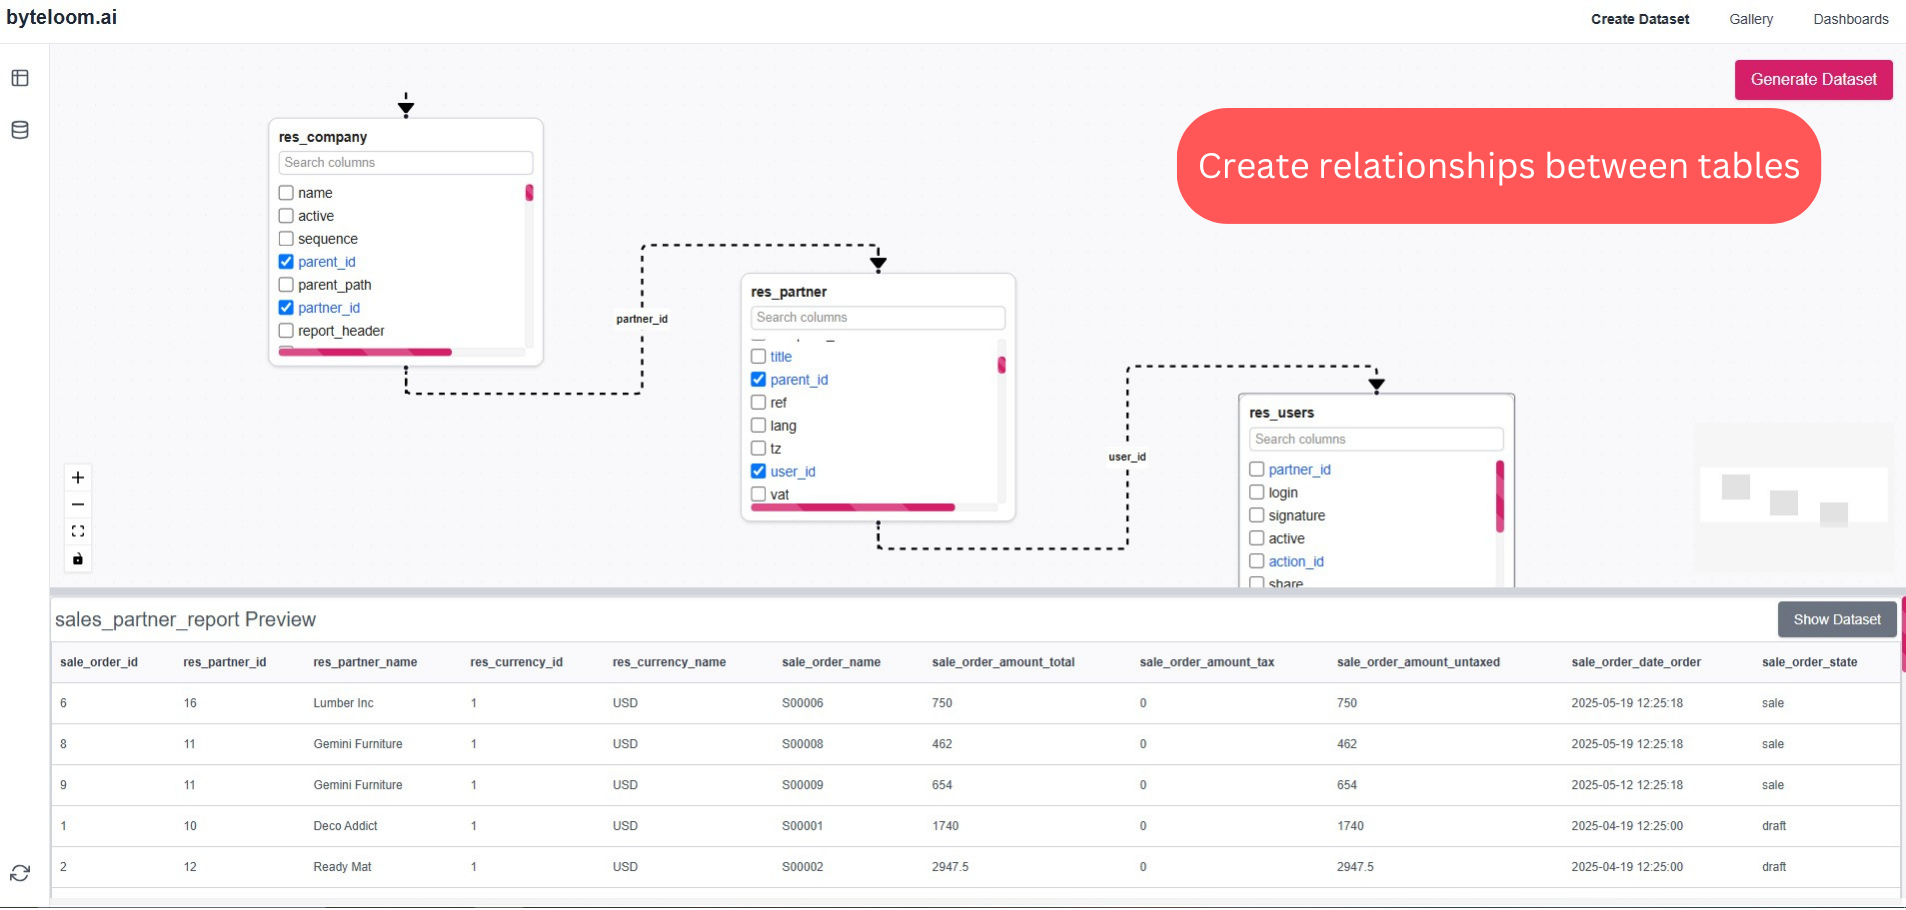1906x910 pixels.
Task: Click the res_users connection handle arrow
Action: coord(1377,385)
